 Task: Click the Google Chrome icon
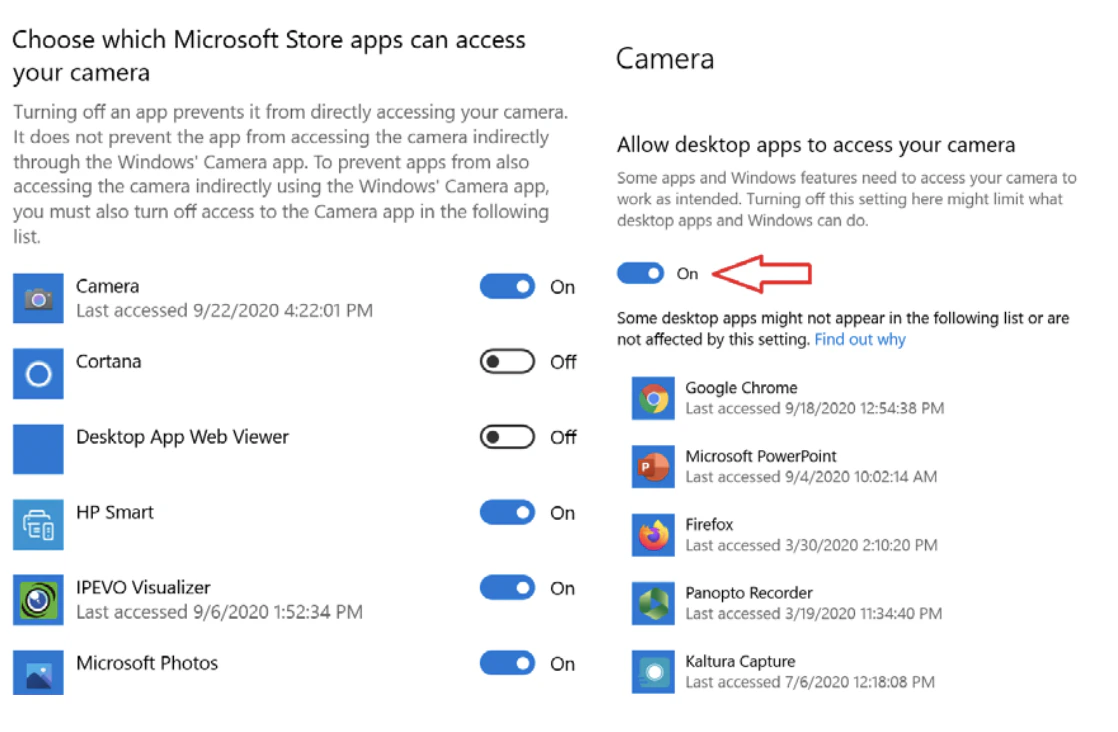pos(653,398)
